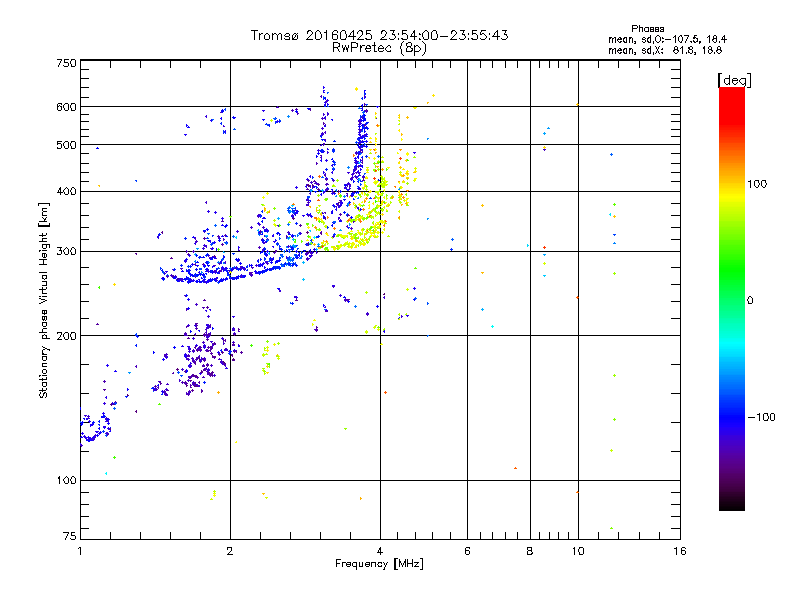Click the 'RwPretec (8p)' subtitle

[379, 48]
